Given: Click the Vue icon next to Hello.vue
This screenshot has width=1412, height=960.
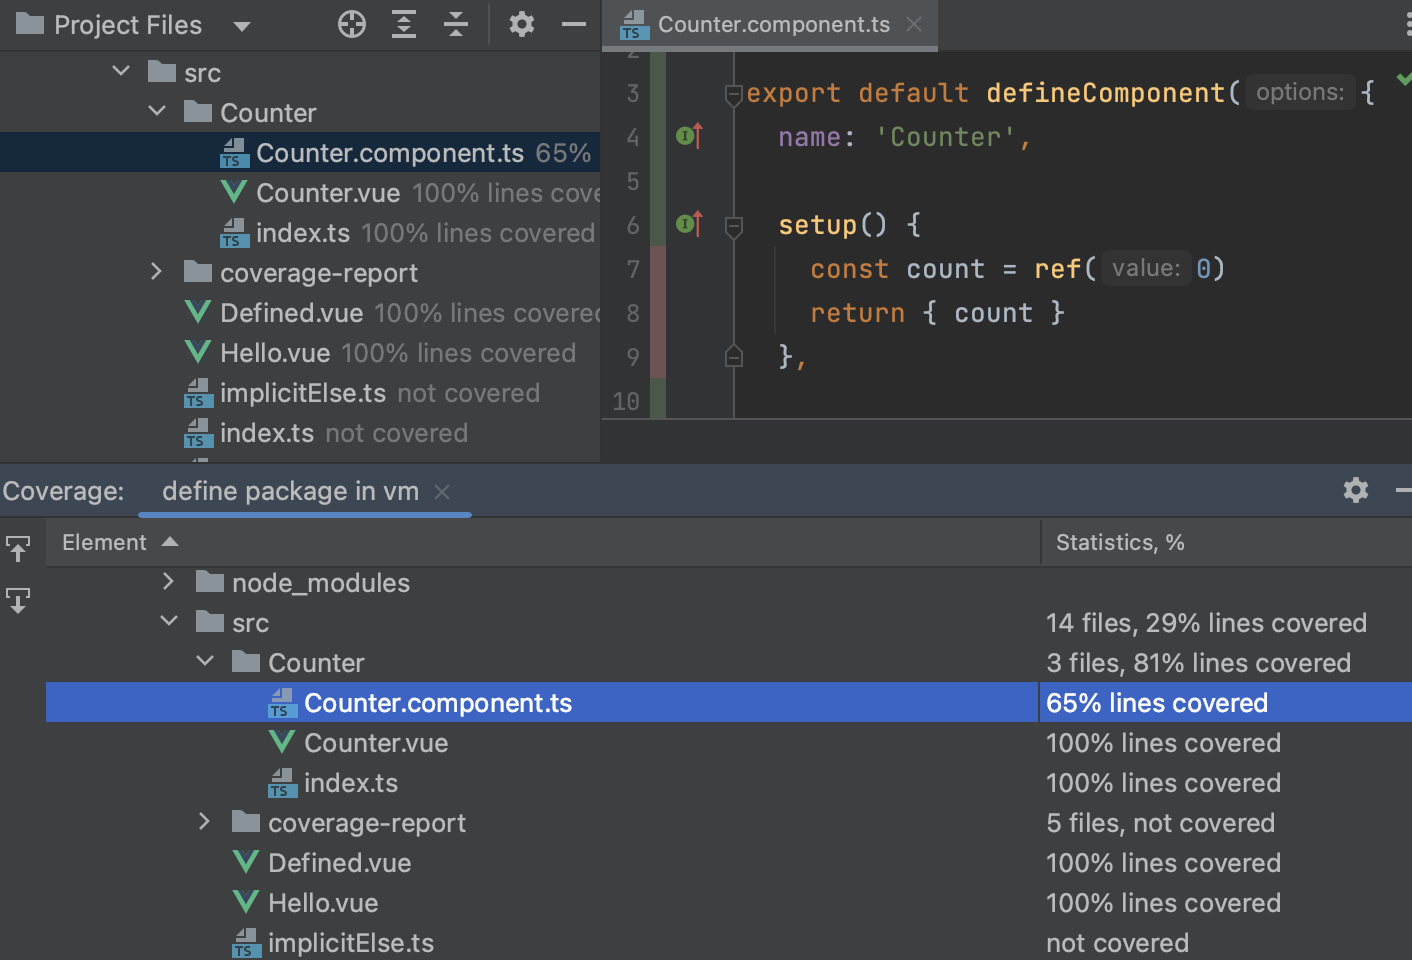Looking at the screenshot, I should (x=197, y=352).
